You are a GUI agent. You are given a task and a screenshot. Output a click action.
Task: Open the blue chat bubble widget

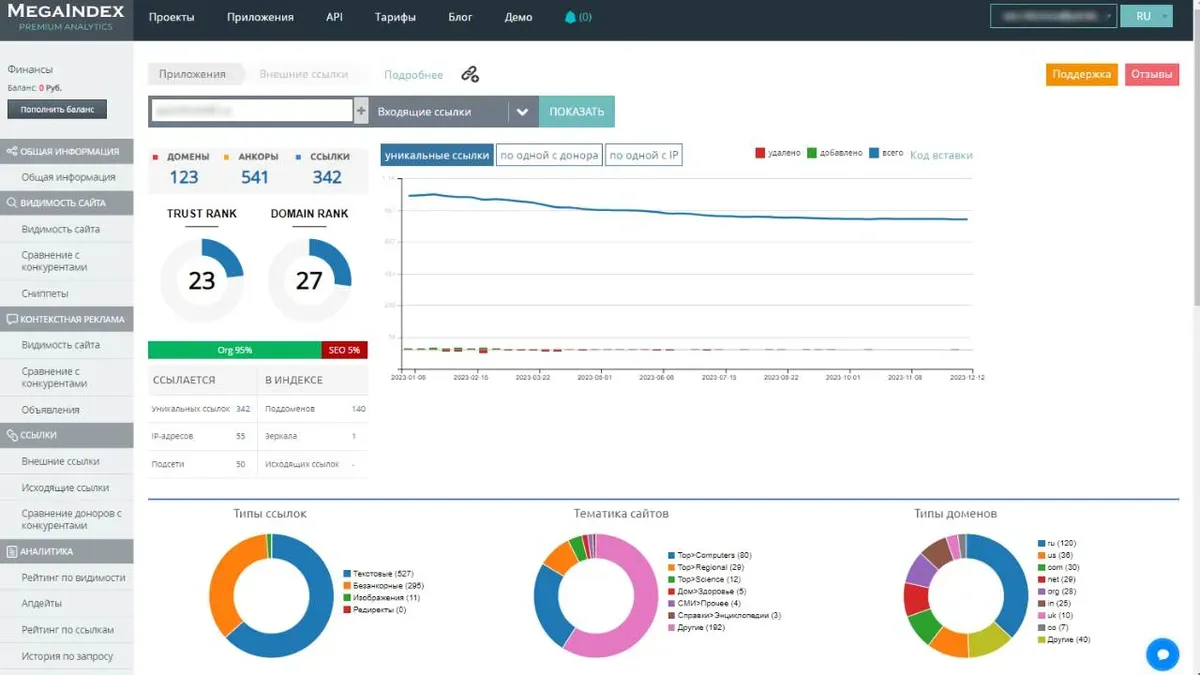coord(1162,654)
